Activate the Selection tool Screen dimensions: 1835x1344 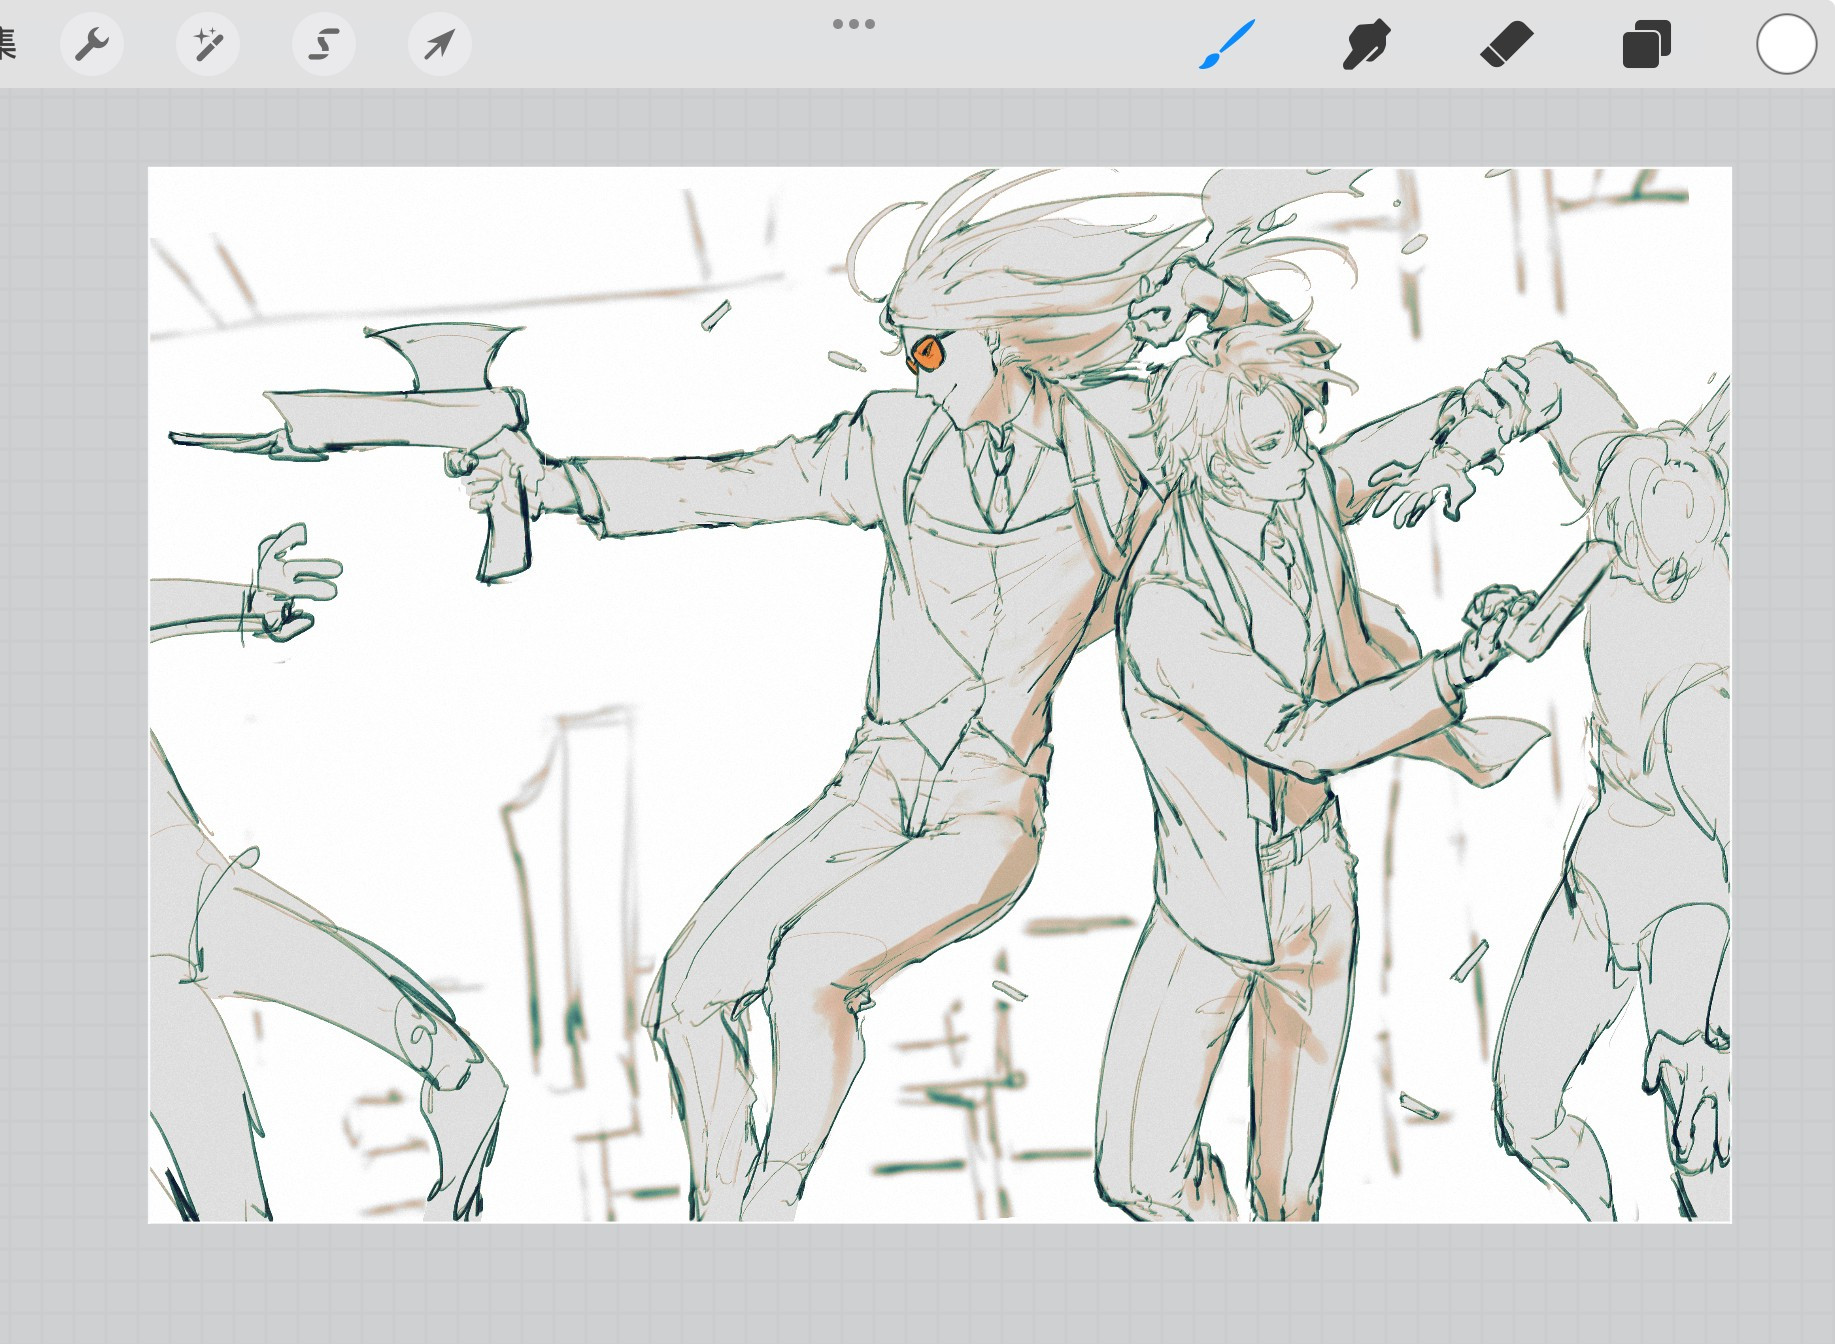coord(324,44)
